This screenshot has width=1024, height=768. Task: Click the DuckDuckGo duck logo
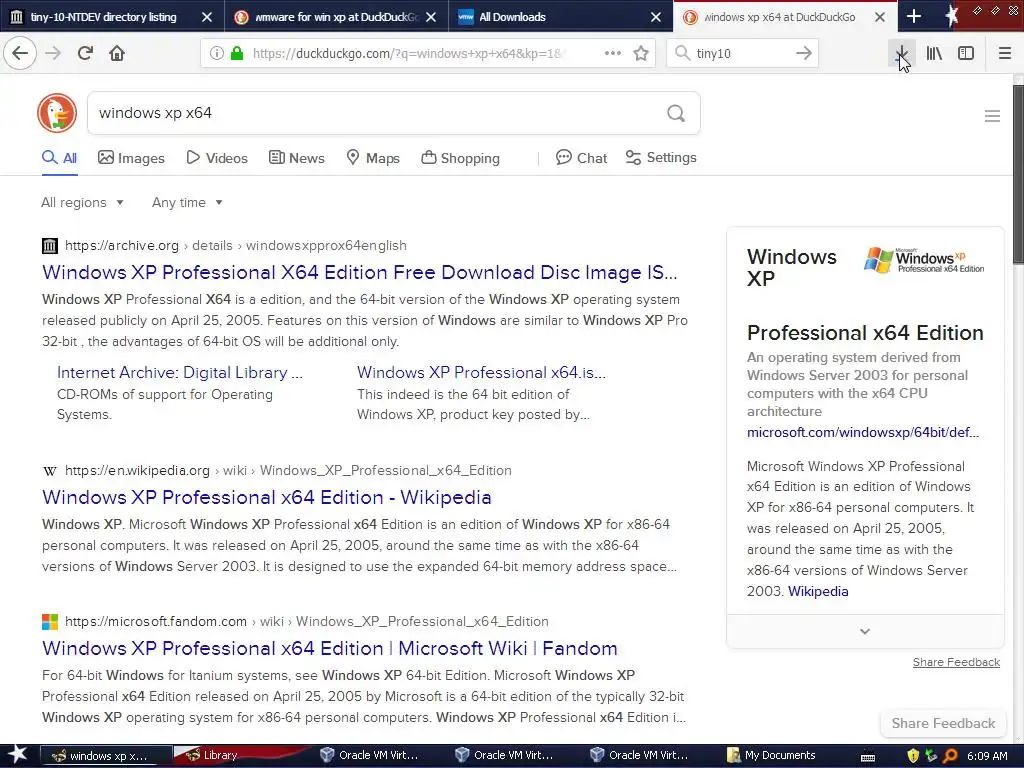(x=57, y=113)
